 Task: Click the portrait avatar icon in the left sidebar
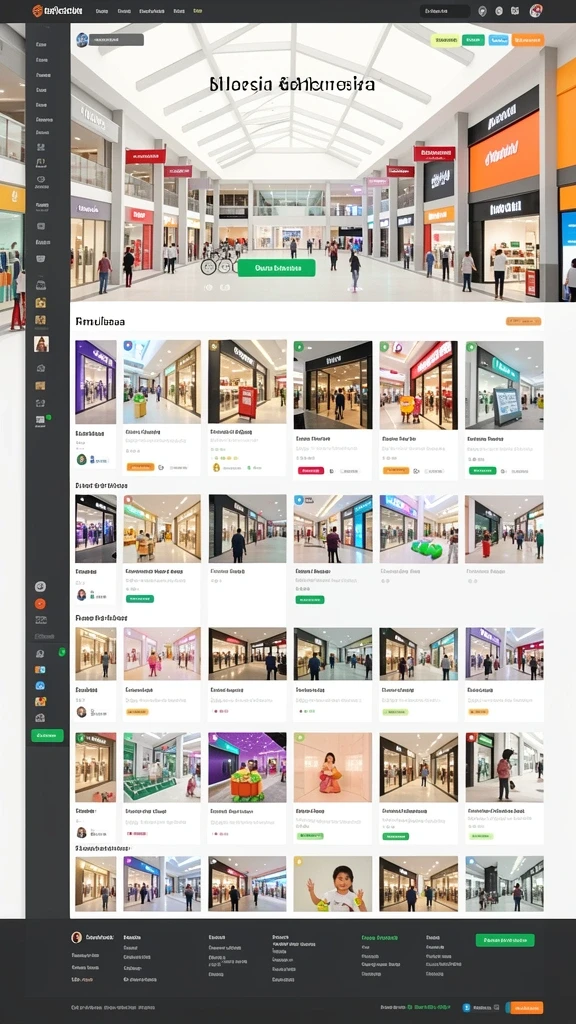coord(41,344)
